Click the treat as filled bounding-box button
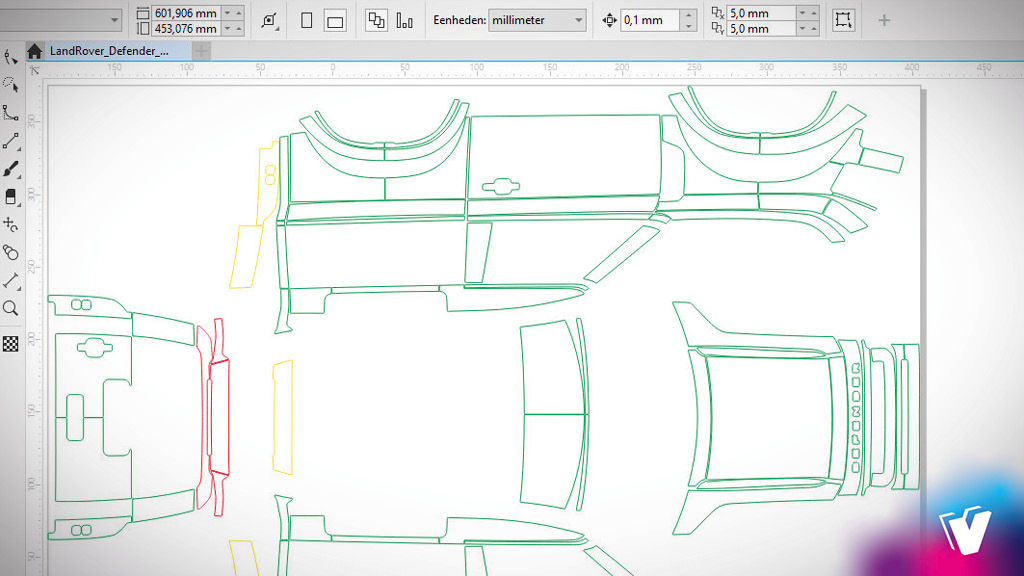This screenshot has width=1024, height=576. [843, 21]
